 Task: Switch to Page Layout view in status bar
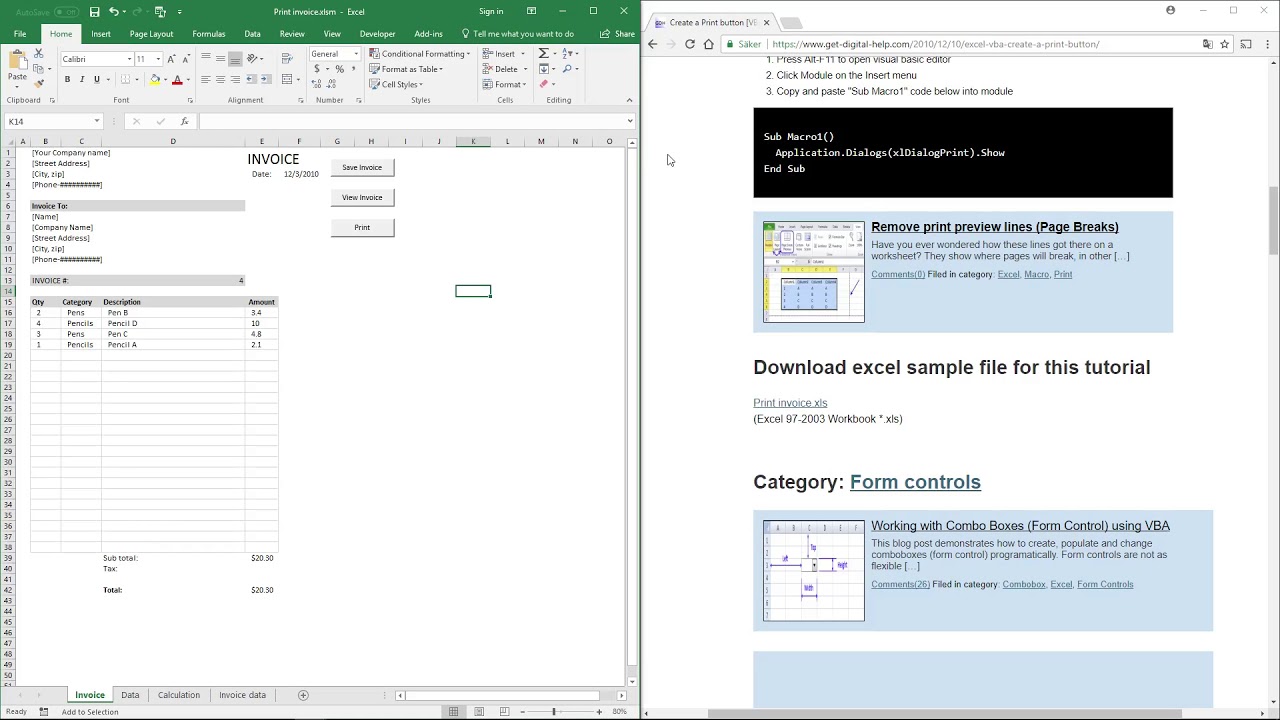tap(479, 711)
